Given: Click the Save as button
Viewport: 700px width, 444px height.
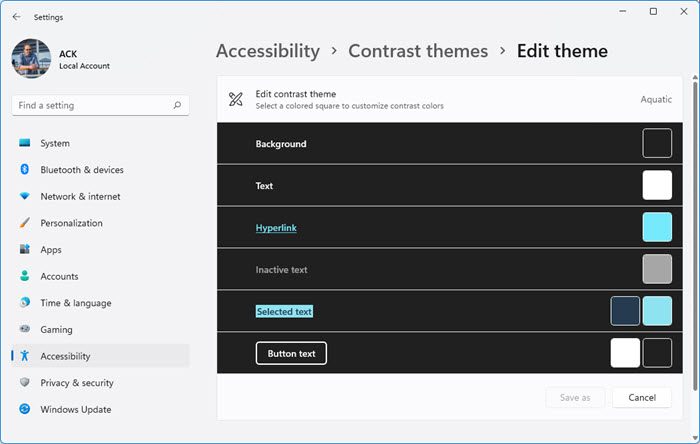Looking at the screenshot, I should [575, 397].
